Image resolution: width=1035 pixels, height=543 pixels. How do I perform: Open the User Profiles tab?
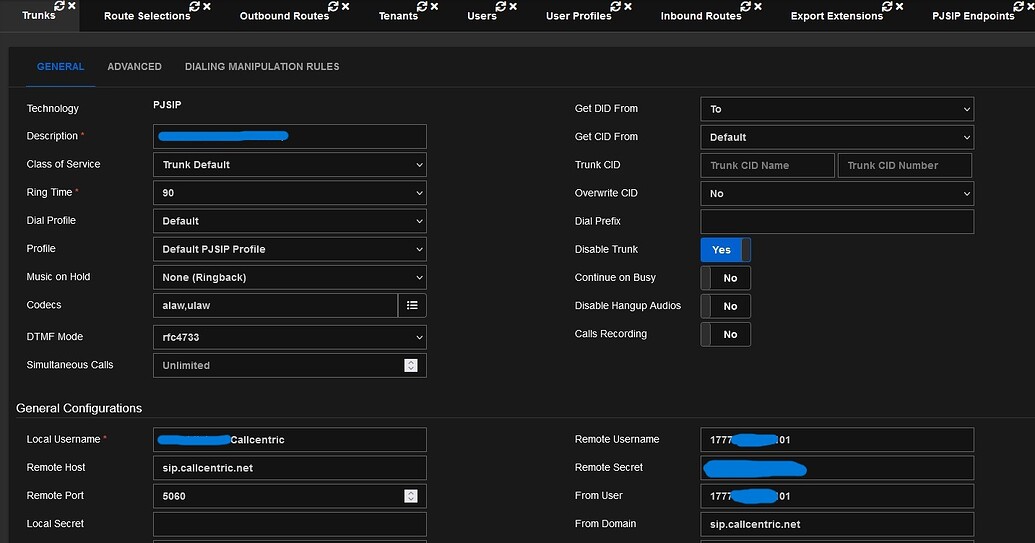[579, 16]
